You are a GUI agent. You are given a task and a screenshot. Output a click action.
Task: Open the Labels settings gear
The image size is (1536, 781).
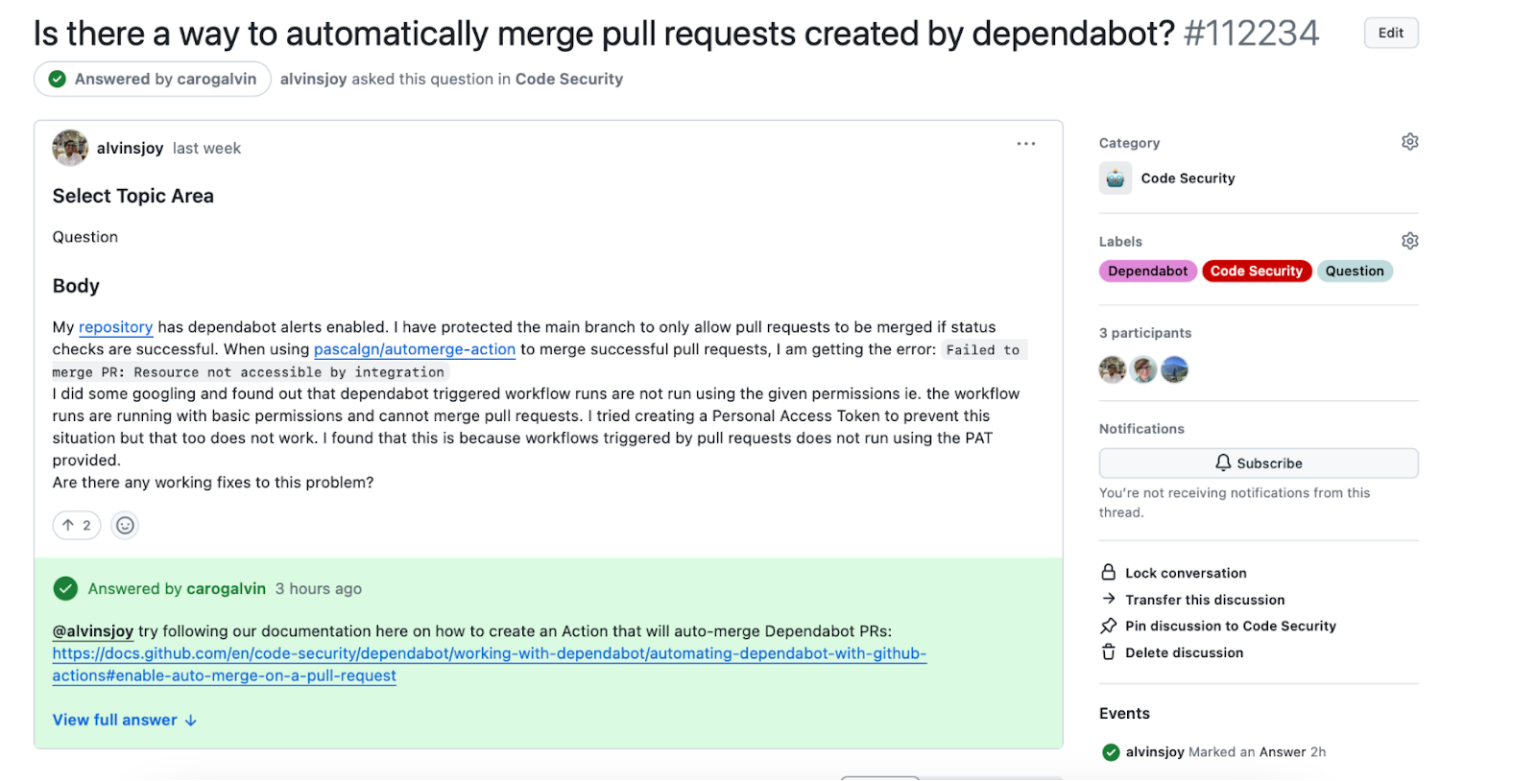point(1410,240)
